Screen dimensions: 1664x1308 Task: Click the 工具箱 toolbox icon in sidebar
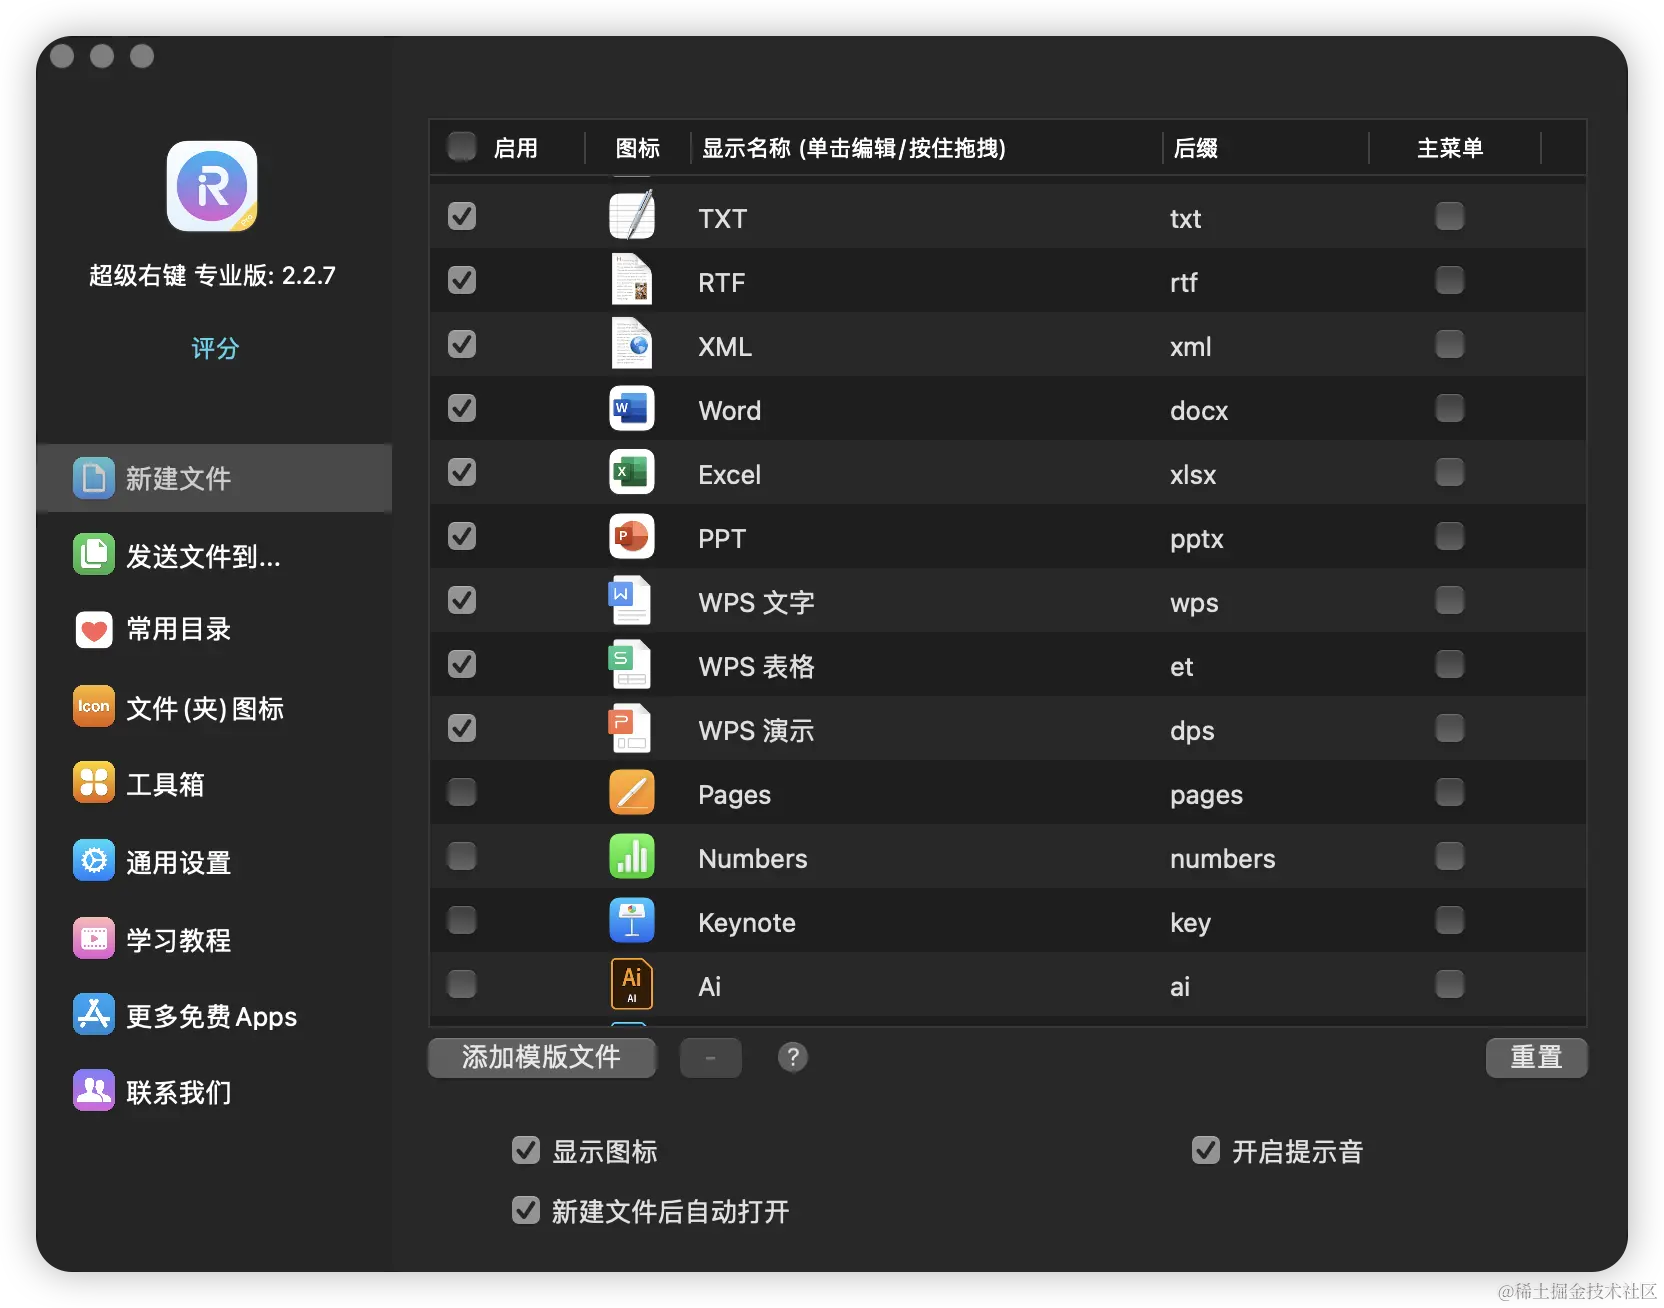(93, 784)
